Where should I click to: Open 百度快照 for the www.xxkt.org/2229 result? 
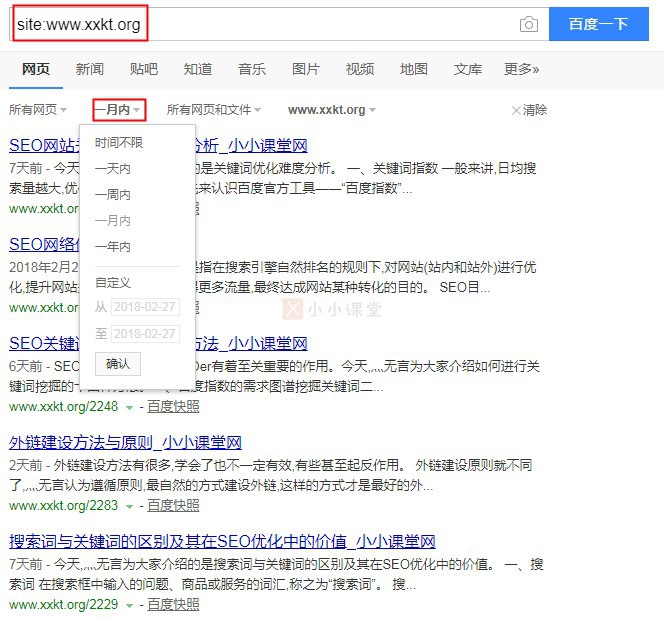(x=173, y=605)
